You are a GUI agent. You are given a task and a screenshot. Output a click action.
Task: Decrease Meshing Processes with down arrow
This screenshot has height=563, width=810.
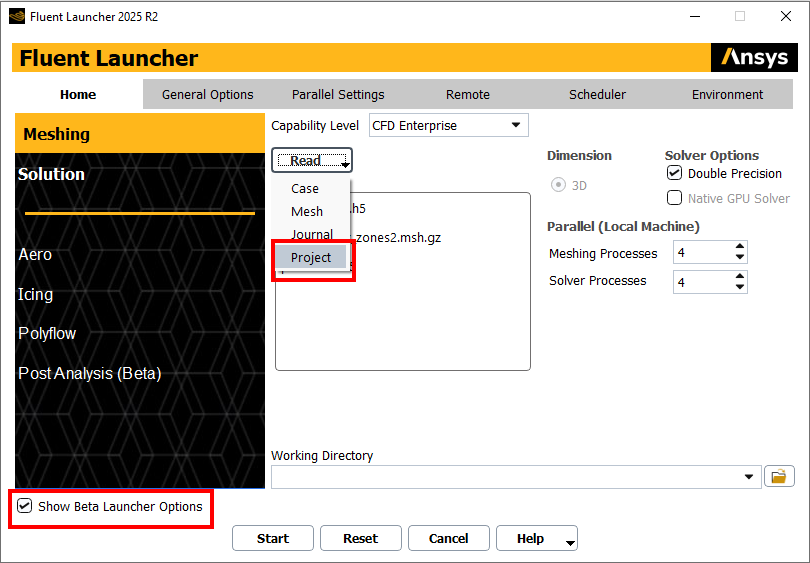[x=740, y=257]
